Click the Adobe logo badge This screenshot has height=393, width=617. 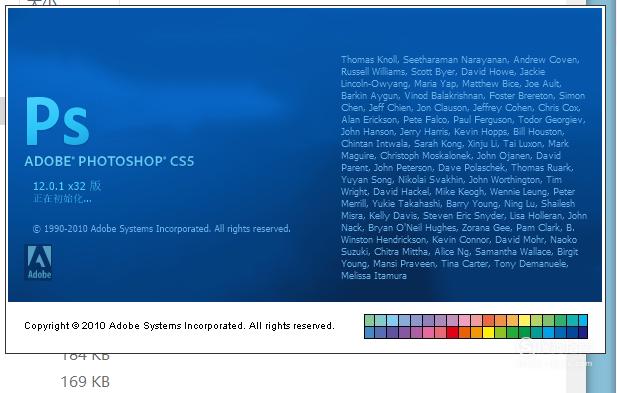[x=39, y=262]
